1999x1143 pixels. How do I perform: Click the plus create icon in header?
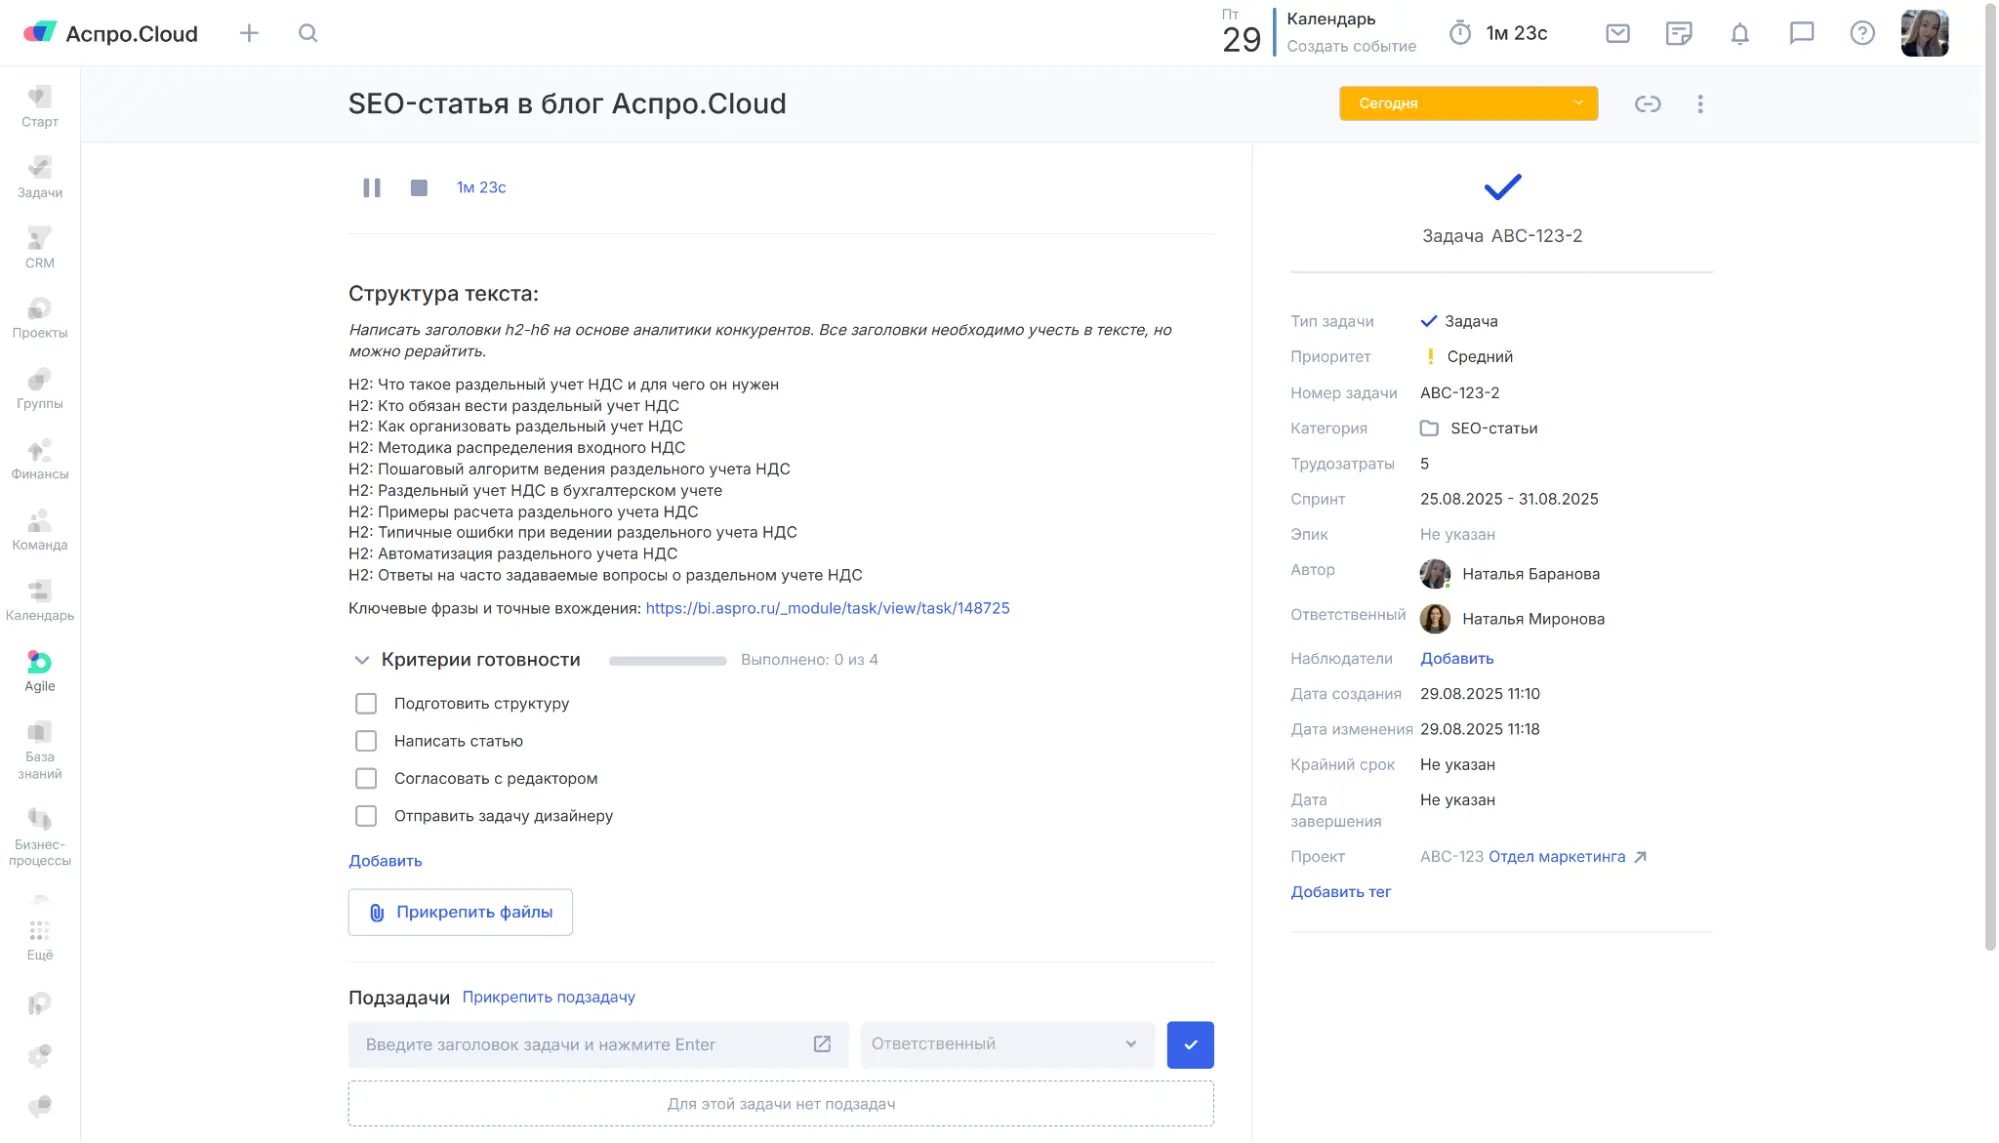[249, 33]
